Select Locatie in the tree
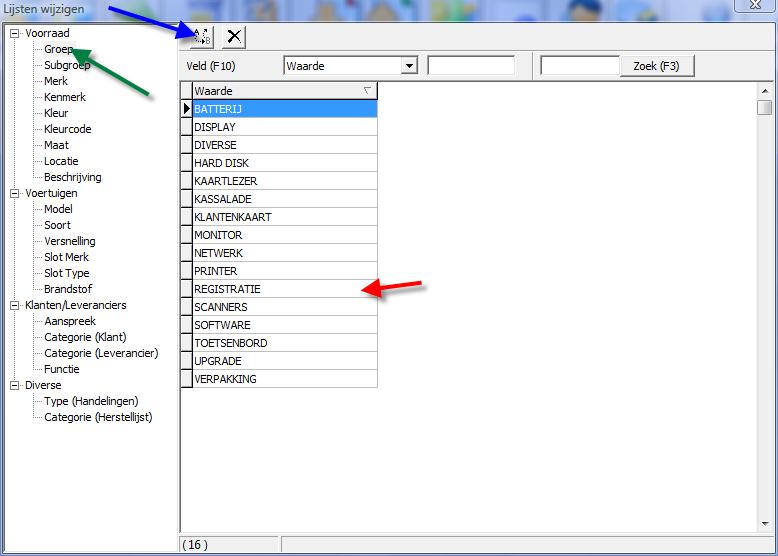This screenshot has height=556, width=778. click(61, 161)
